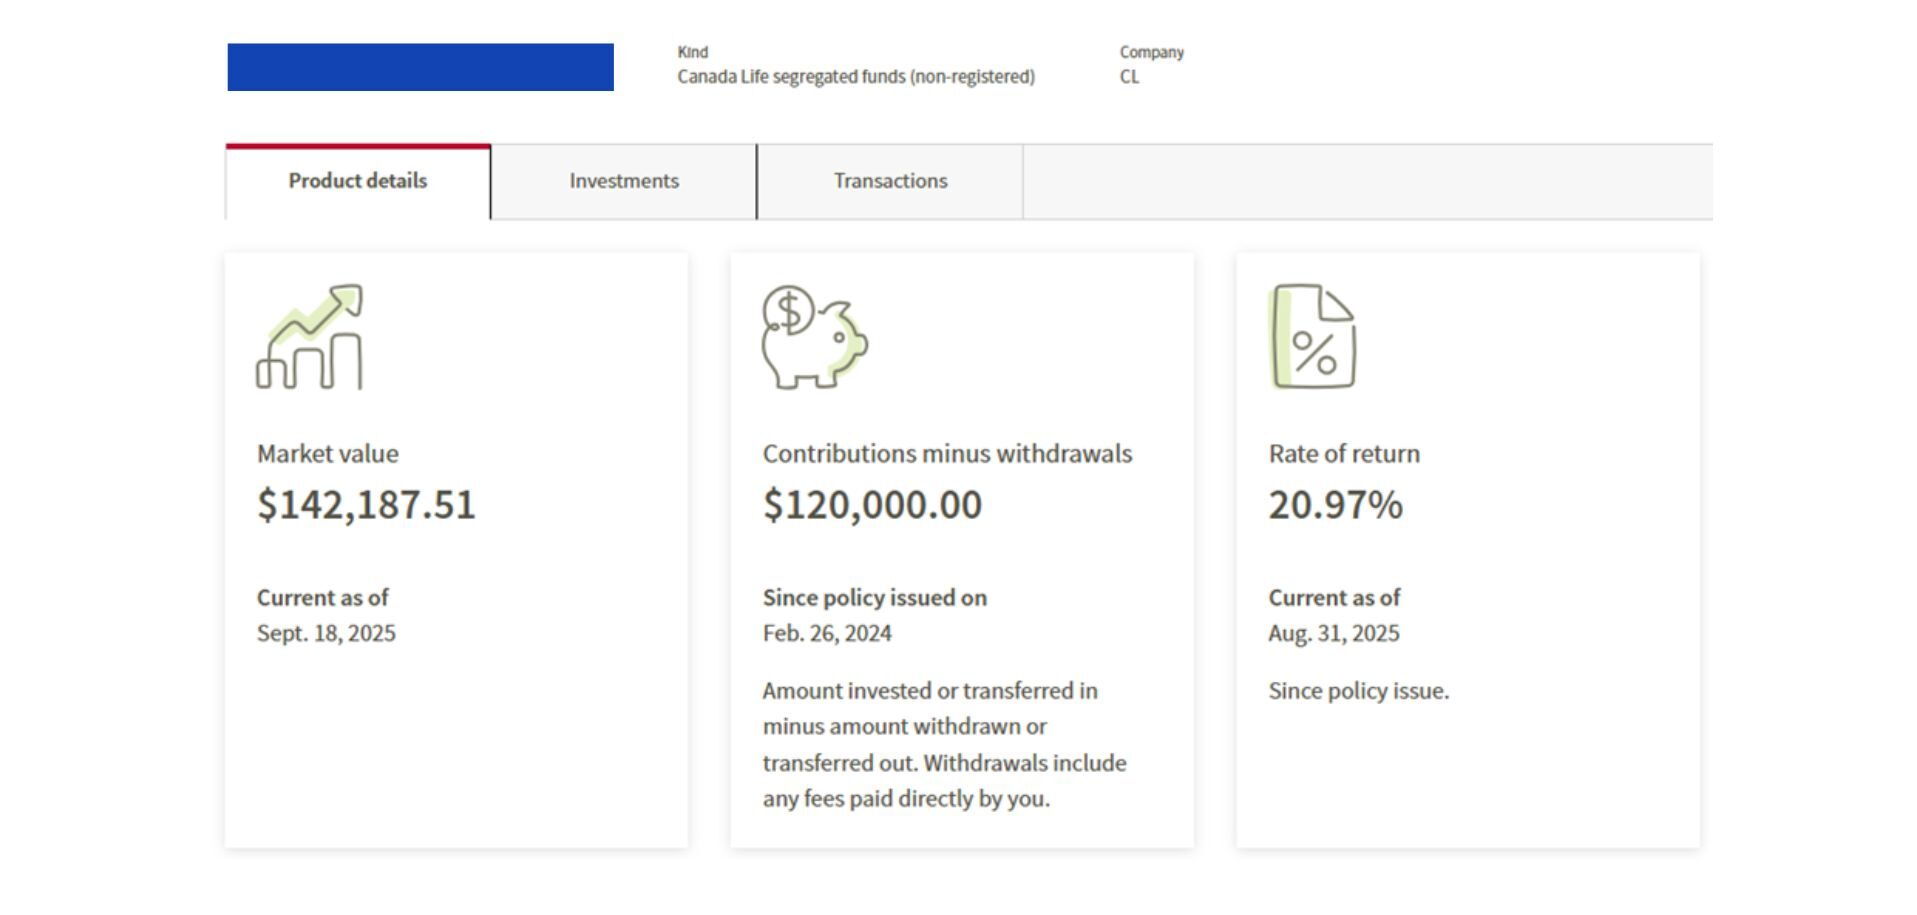Image resolution: width=1917 pixels, height=915 pixels.
Task: Open the Transactions tab
Action: (x=890, y=181)
